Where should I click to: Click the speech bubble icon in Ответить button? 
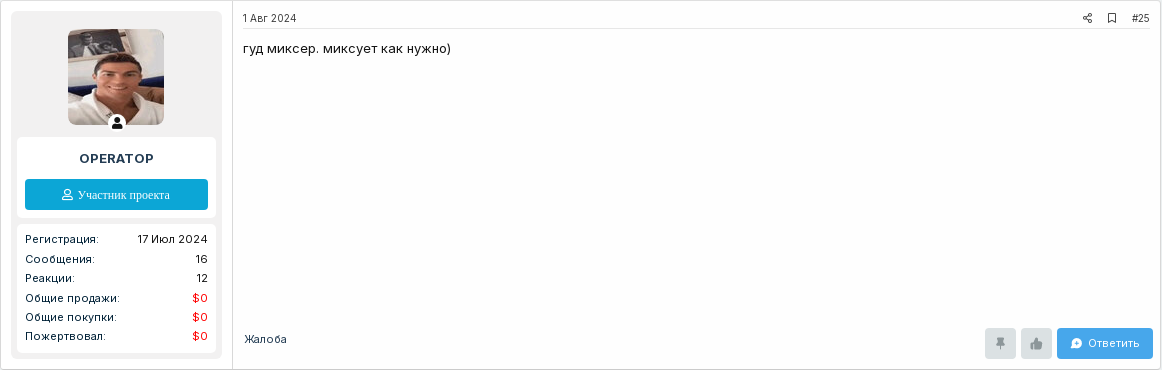pyautogui.click(x=1077, y=343)
